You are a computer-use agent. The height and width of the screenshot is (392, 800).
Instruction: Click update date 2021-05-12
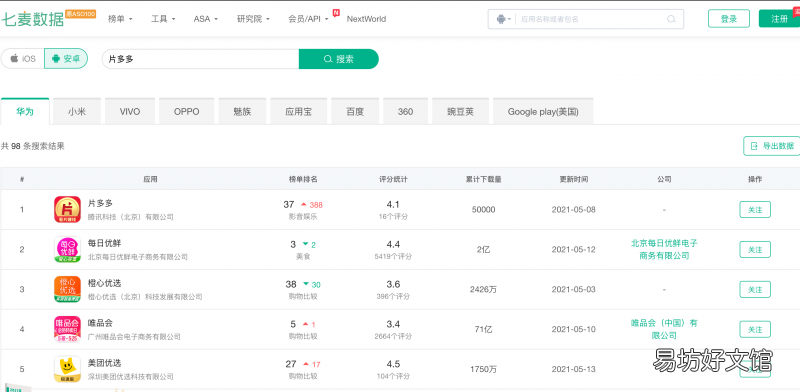[x=573, y=250]
